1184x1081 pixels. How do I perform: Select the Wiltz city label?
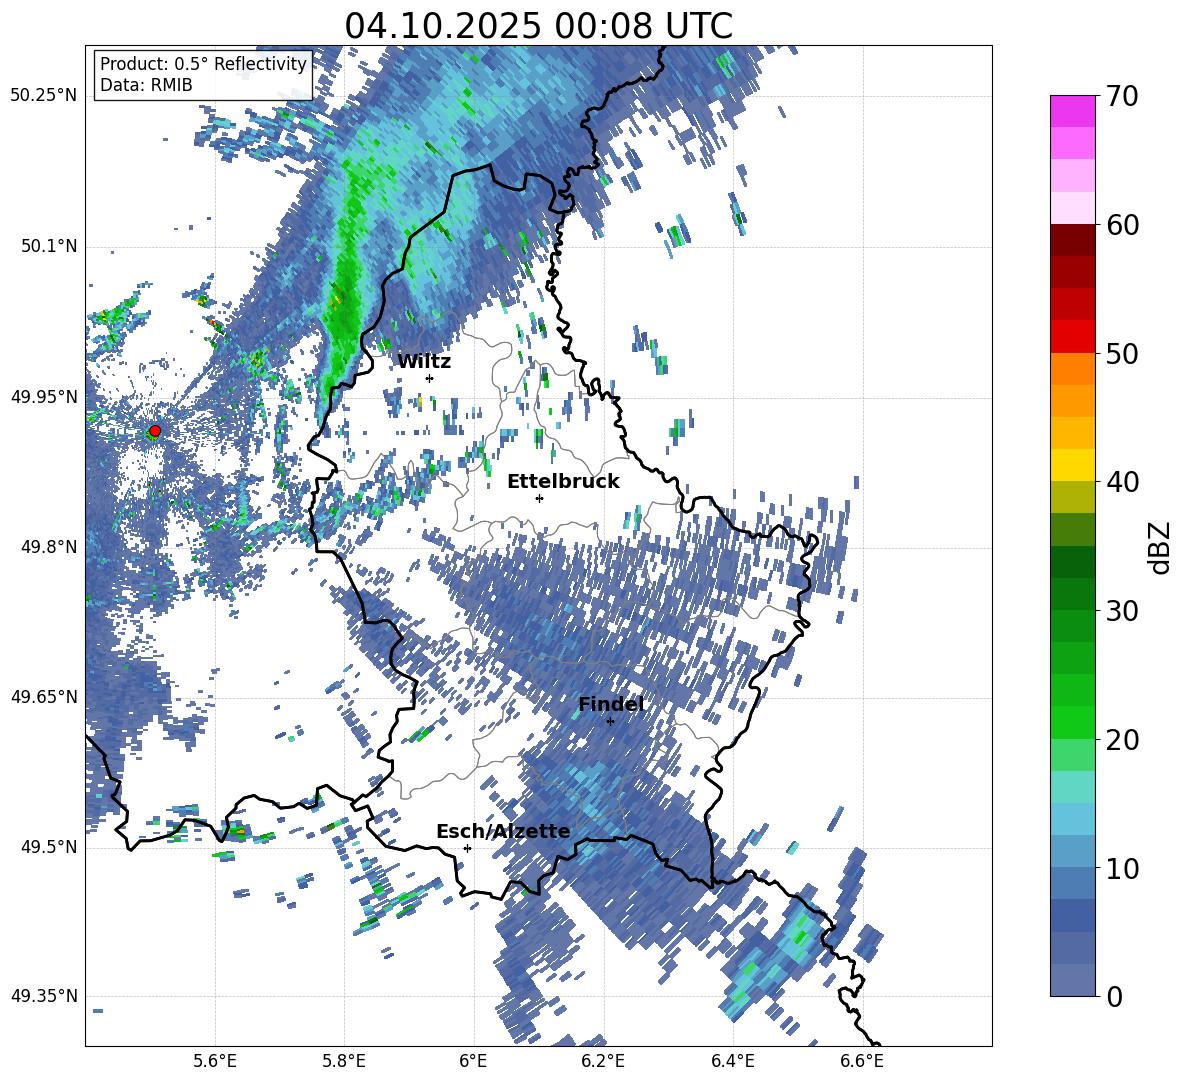click(x=424, y=362)
